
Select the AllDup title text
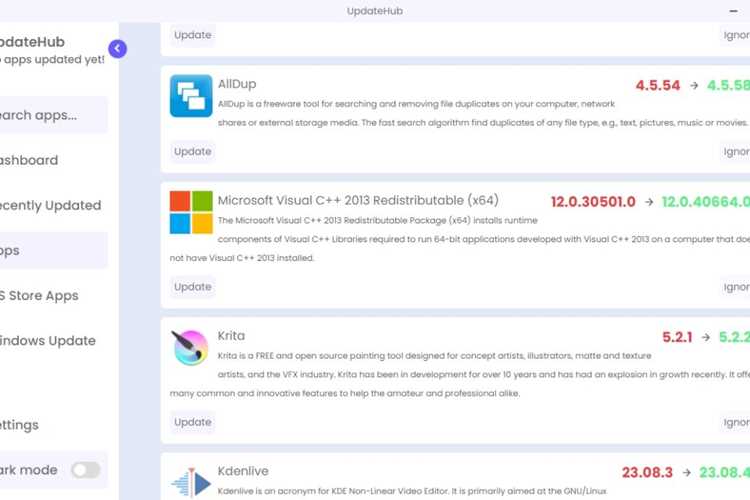[x=237, y=84]
